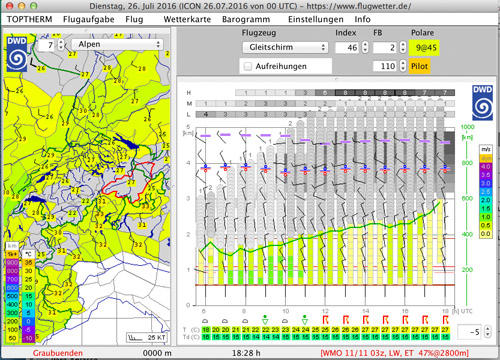Click the yellow 9@45 Polare button
This screenshot has width=500, height=360.
pyautogui.click(x=424, y=47)
